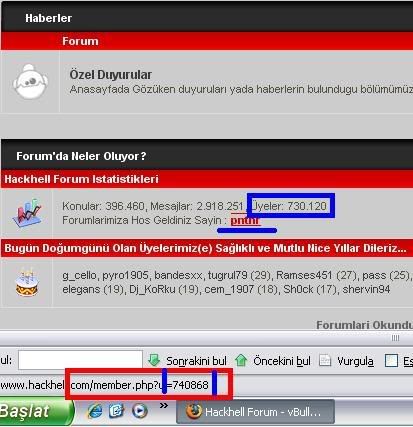Open birthday member Sh0ck's profile
The height and width of the screenshot is (427, 413).
pyautogui.click(x=299, y=289)
